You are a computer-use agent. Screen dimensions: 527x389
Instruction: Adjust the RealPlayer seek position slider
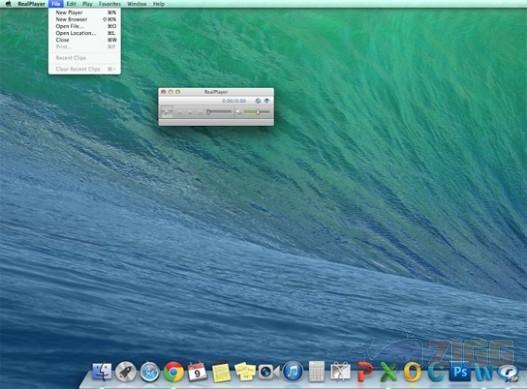[x=219, y=112]
